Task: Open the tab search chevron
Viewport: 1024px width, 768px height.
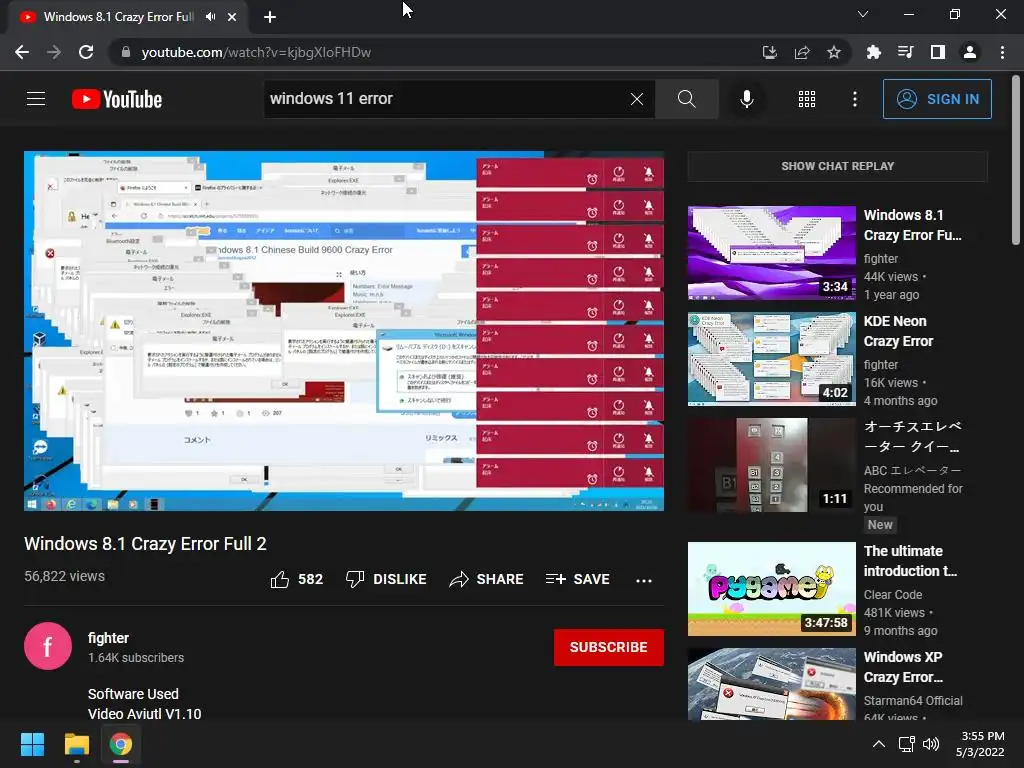Action: pyautogui.click(x=863, y=14)
